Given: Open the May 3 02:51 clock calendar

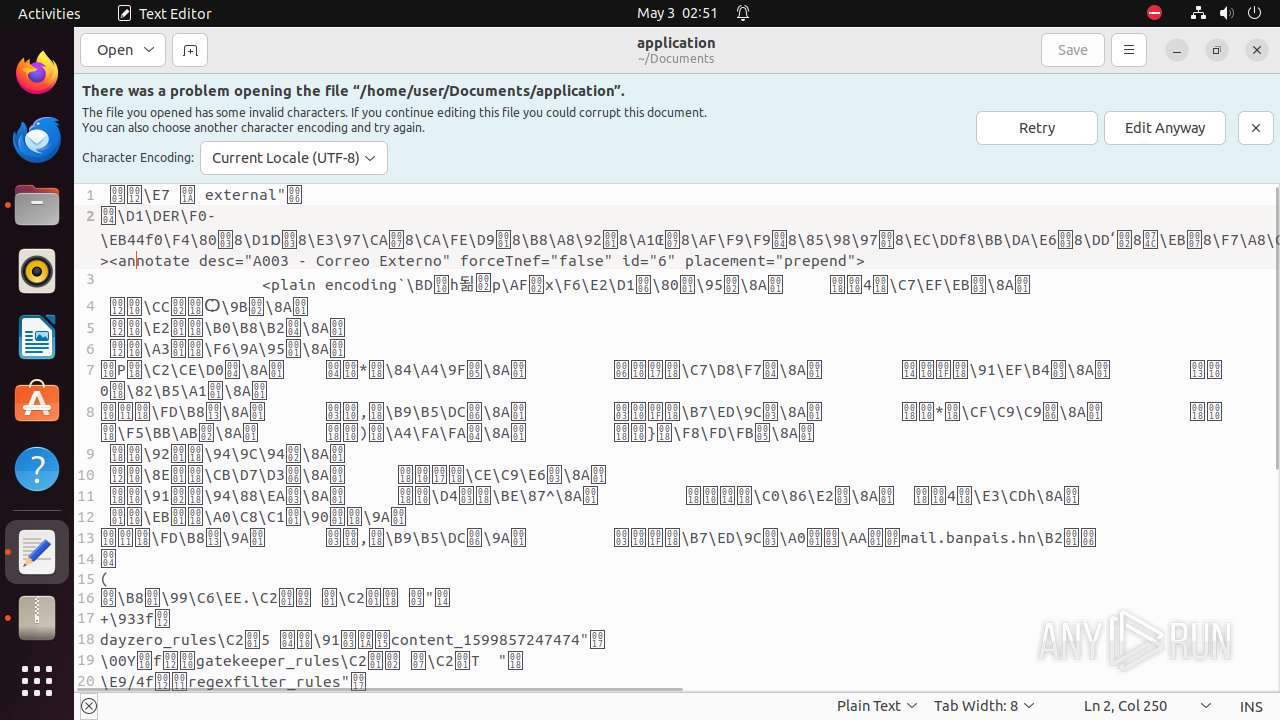Looking at the screenshot, I should coord(677,13).
